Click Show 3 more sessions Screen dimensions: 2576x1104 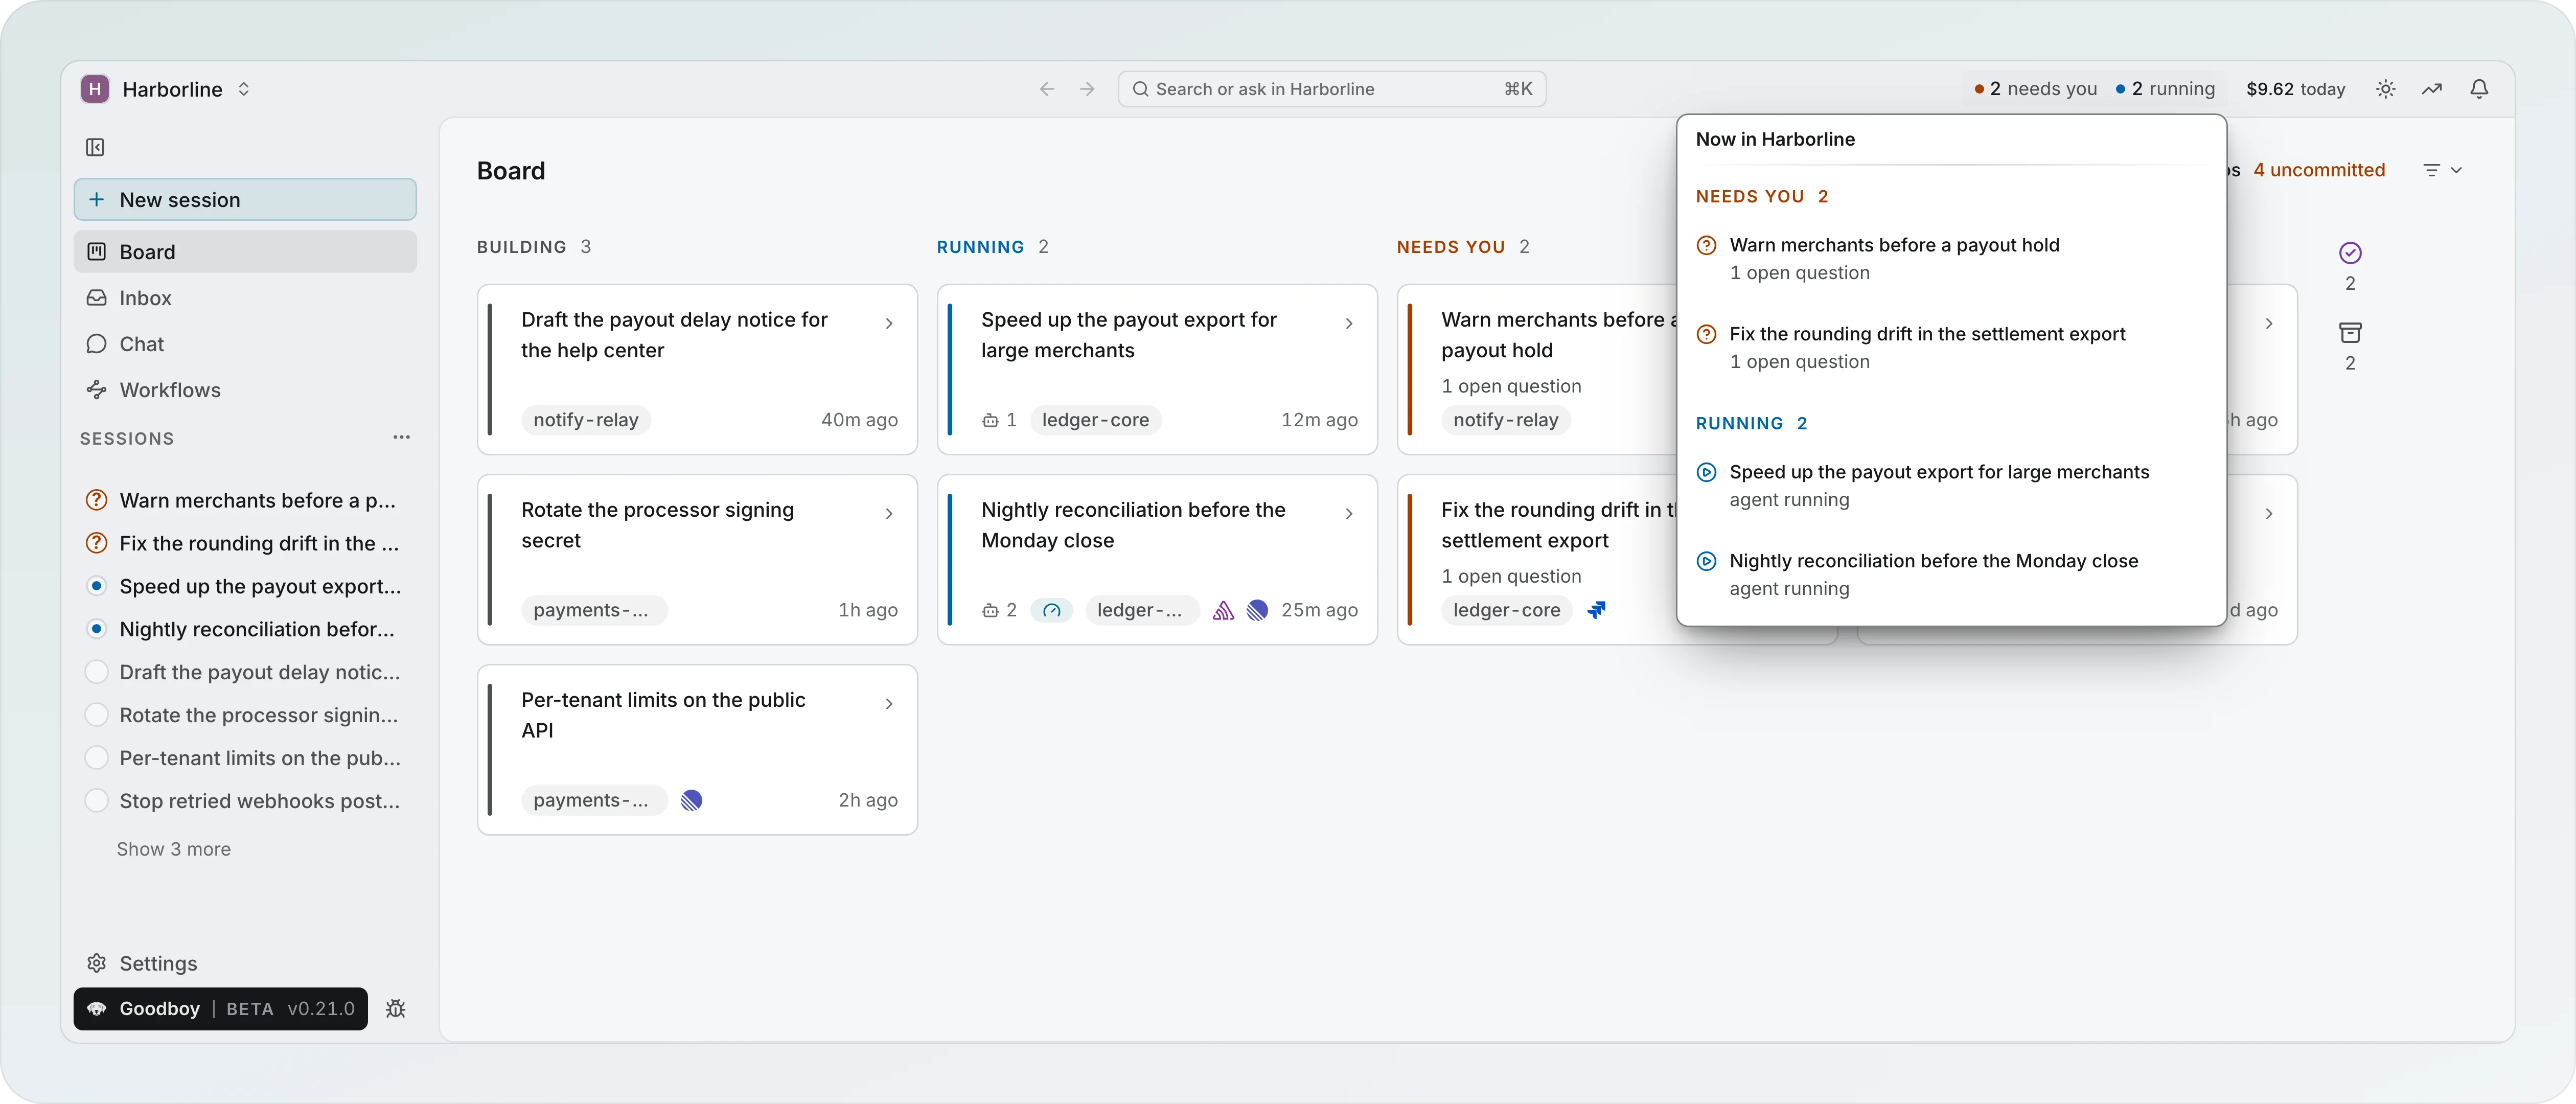click(x=174, y=849)
